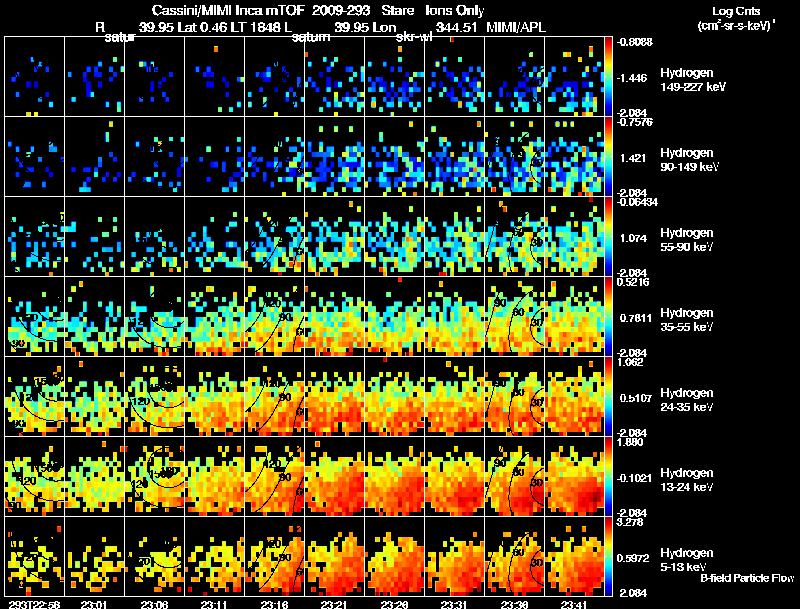Select the Hydrogen 13-24 keV panel at 23:36
Screen dimensions: 800x609
[514, 477]
